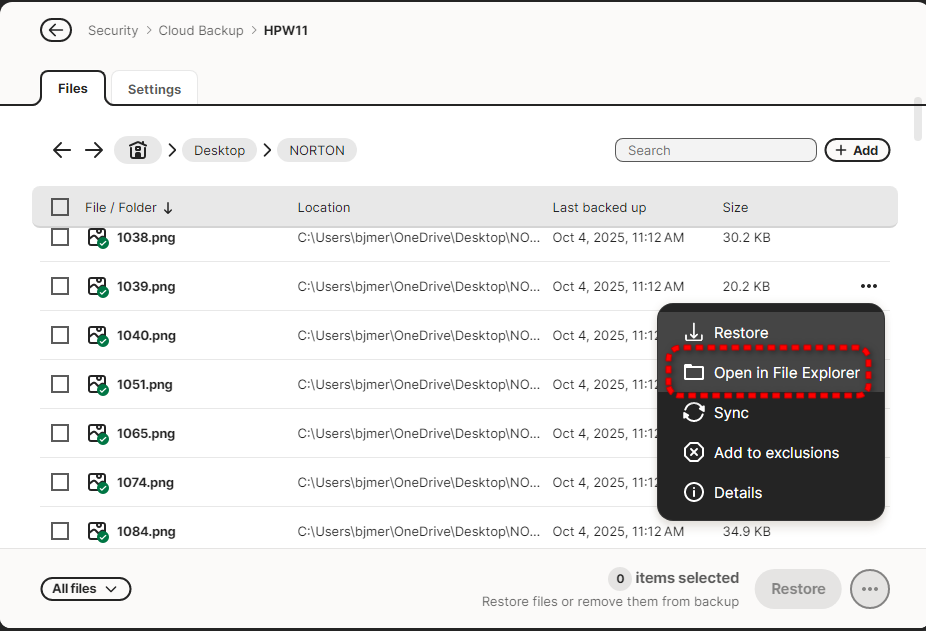Viewport: 926px width, 631px height.
Task: Tick the select-all checkbox in the header
Action: [x=60, y=207]
